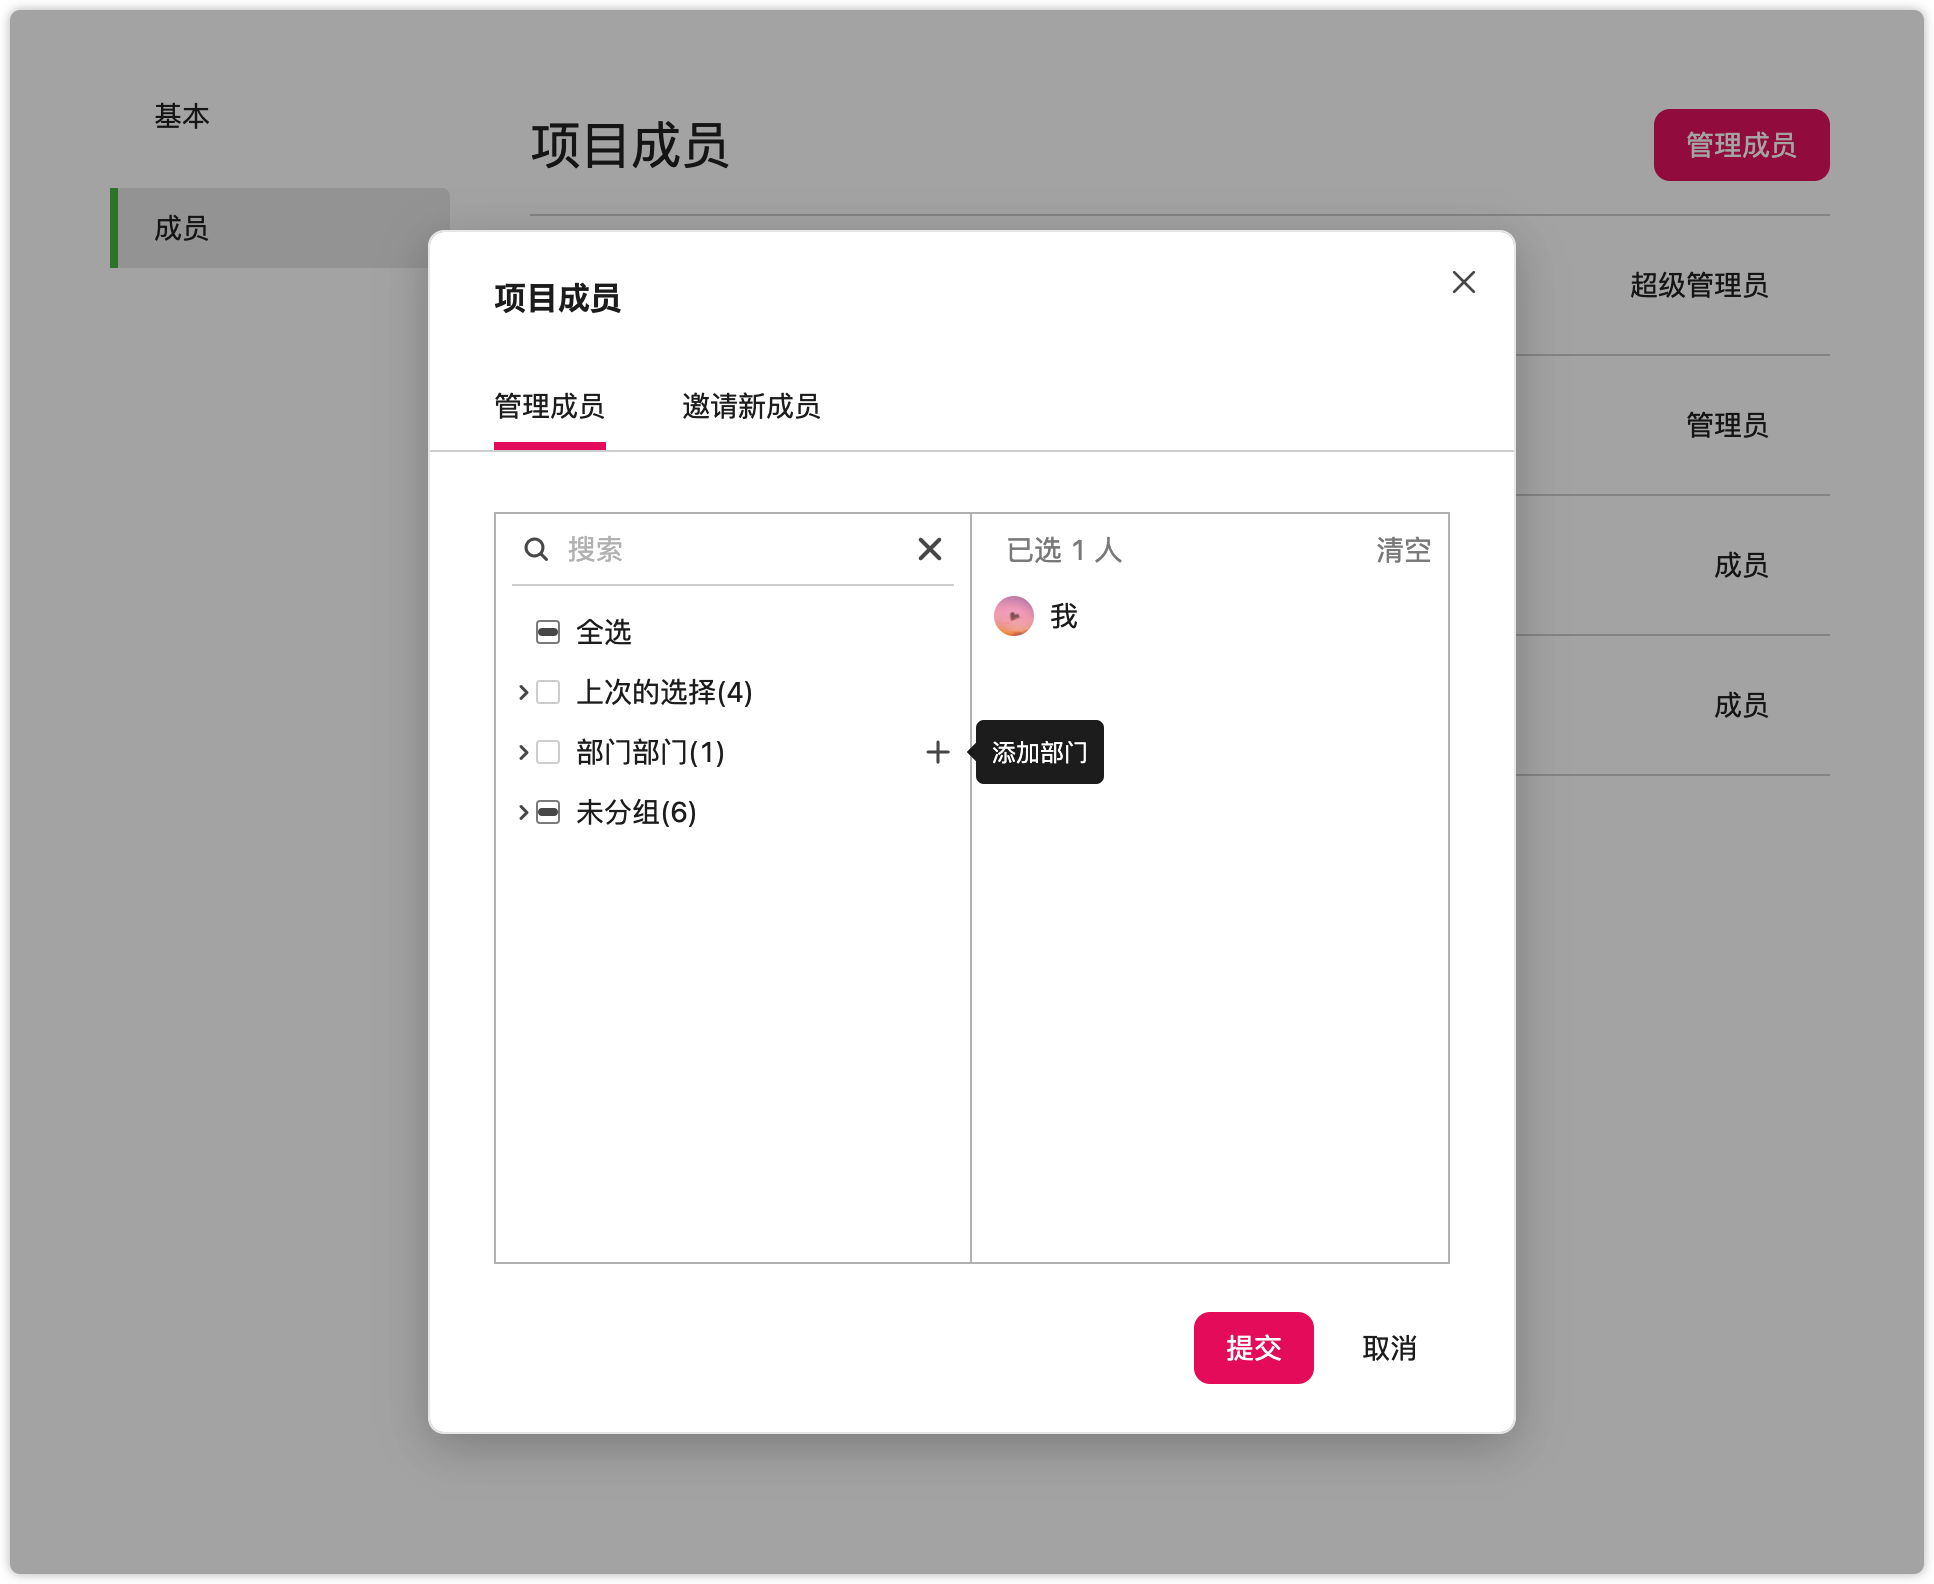Clear the search field with X icon
Image resolution: width=1934 pixels, height=1584 pixels.
[x=929, y=549]
